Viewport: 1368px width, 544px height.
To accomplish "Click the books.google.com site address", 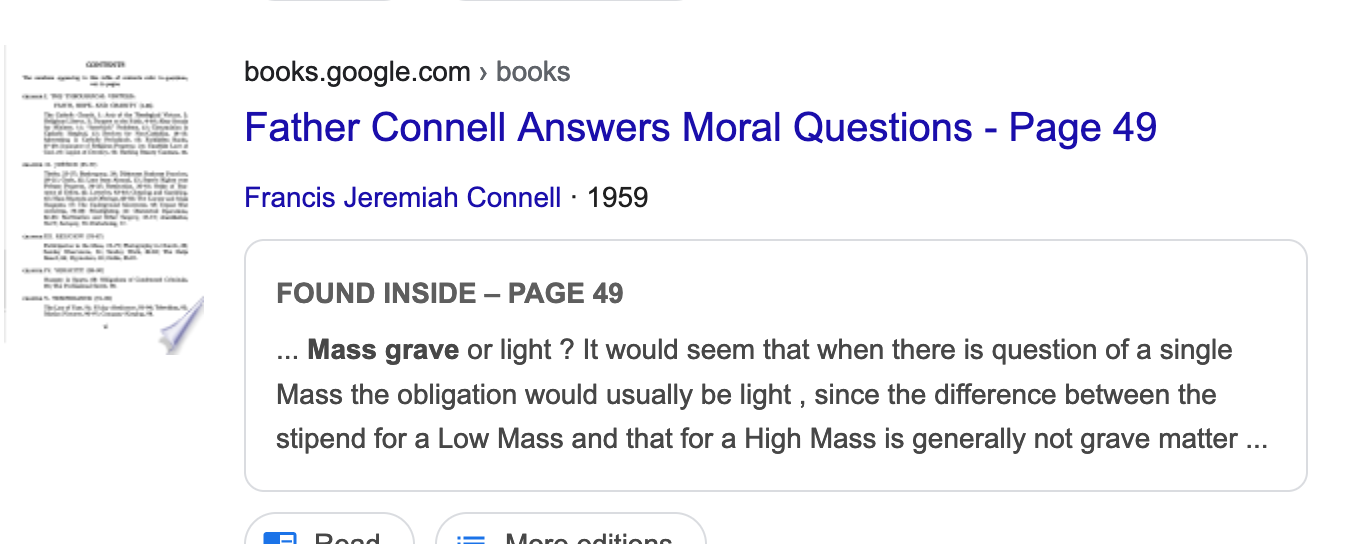I will coord(357,72).
